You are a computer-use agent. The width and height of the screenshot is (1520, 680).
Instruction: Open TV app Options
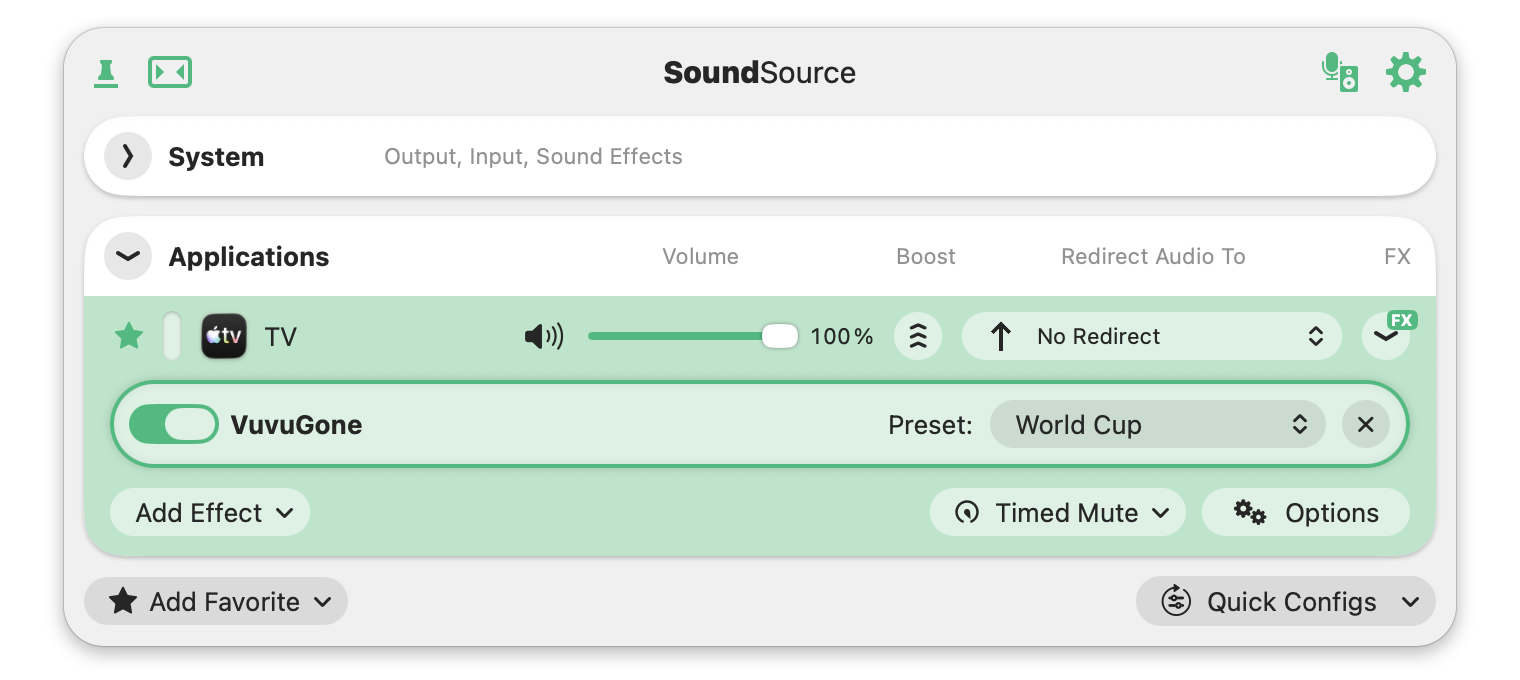point(1306,512)
